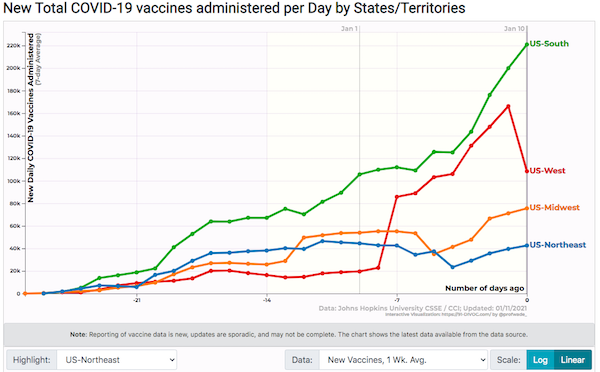Select the US-Midwest series label
The width and height of the screenshot is (600, 372).
(x=554, y=207)
